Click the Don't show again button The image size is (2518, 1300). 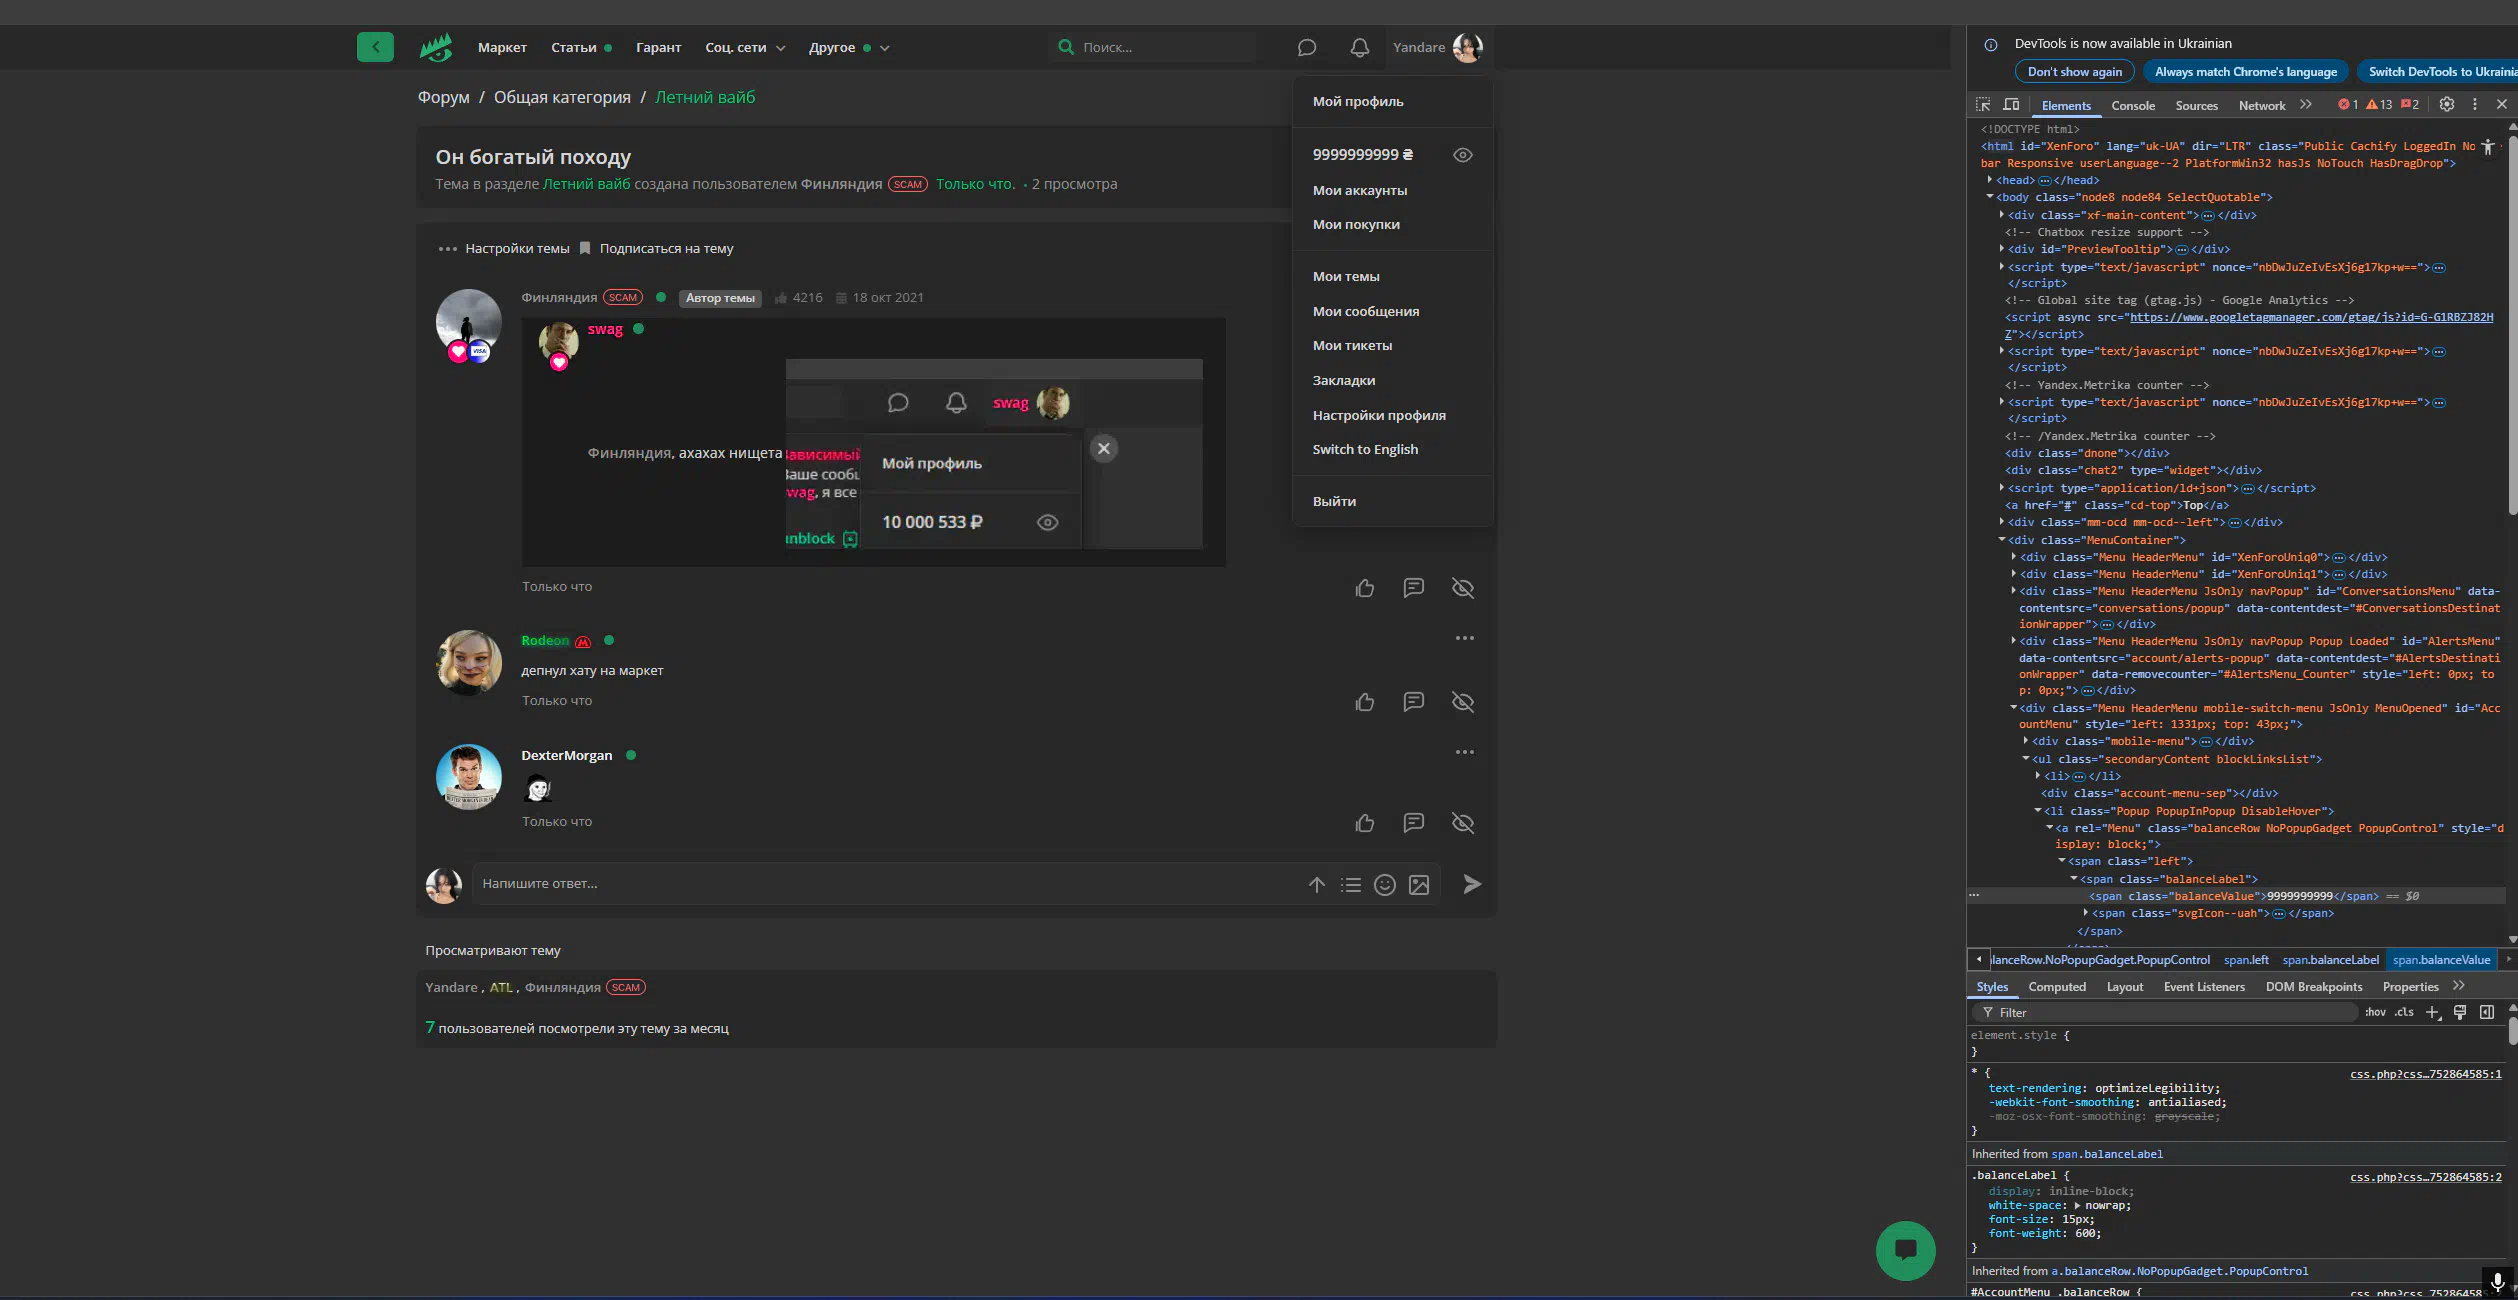pyautogui.click(x=2074, y=72)
